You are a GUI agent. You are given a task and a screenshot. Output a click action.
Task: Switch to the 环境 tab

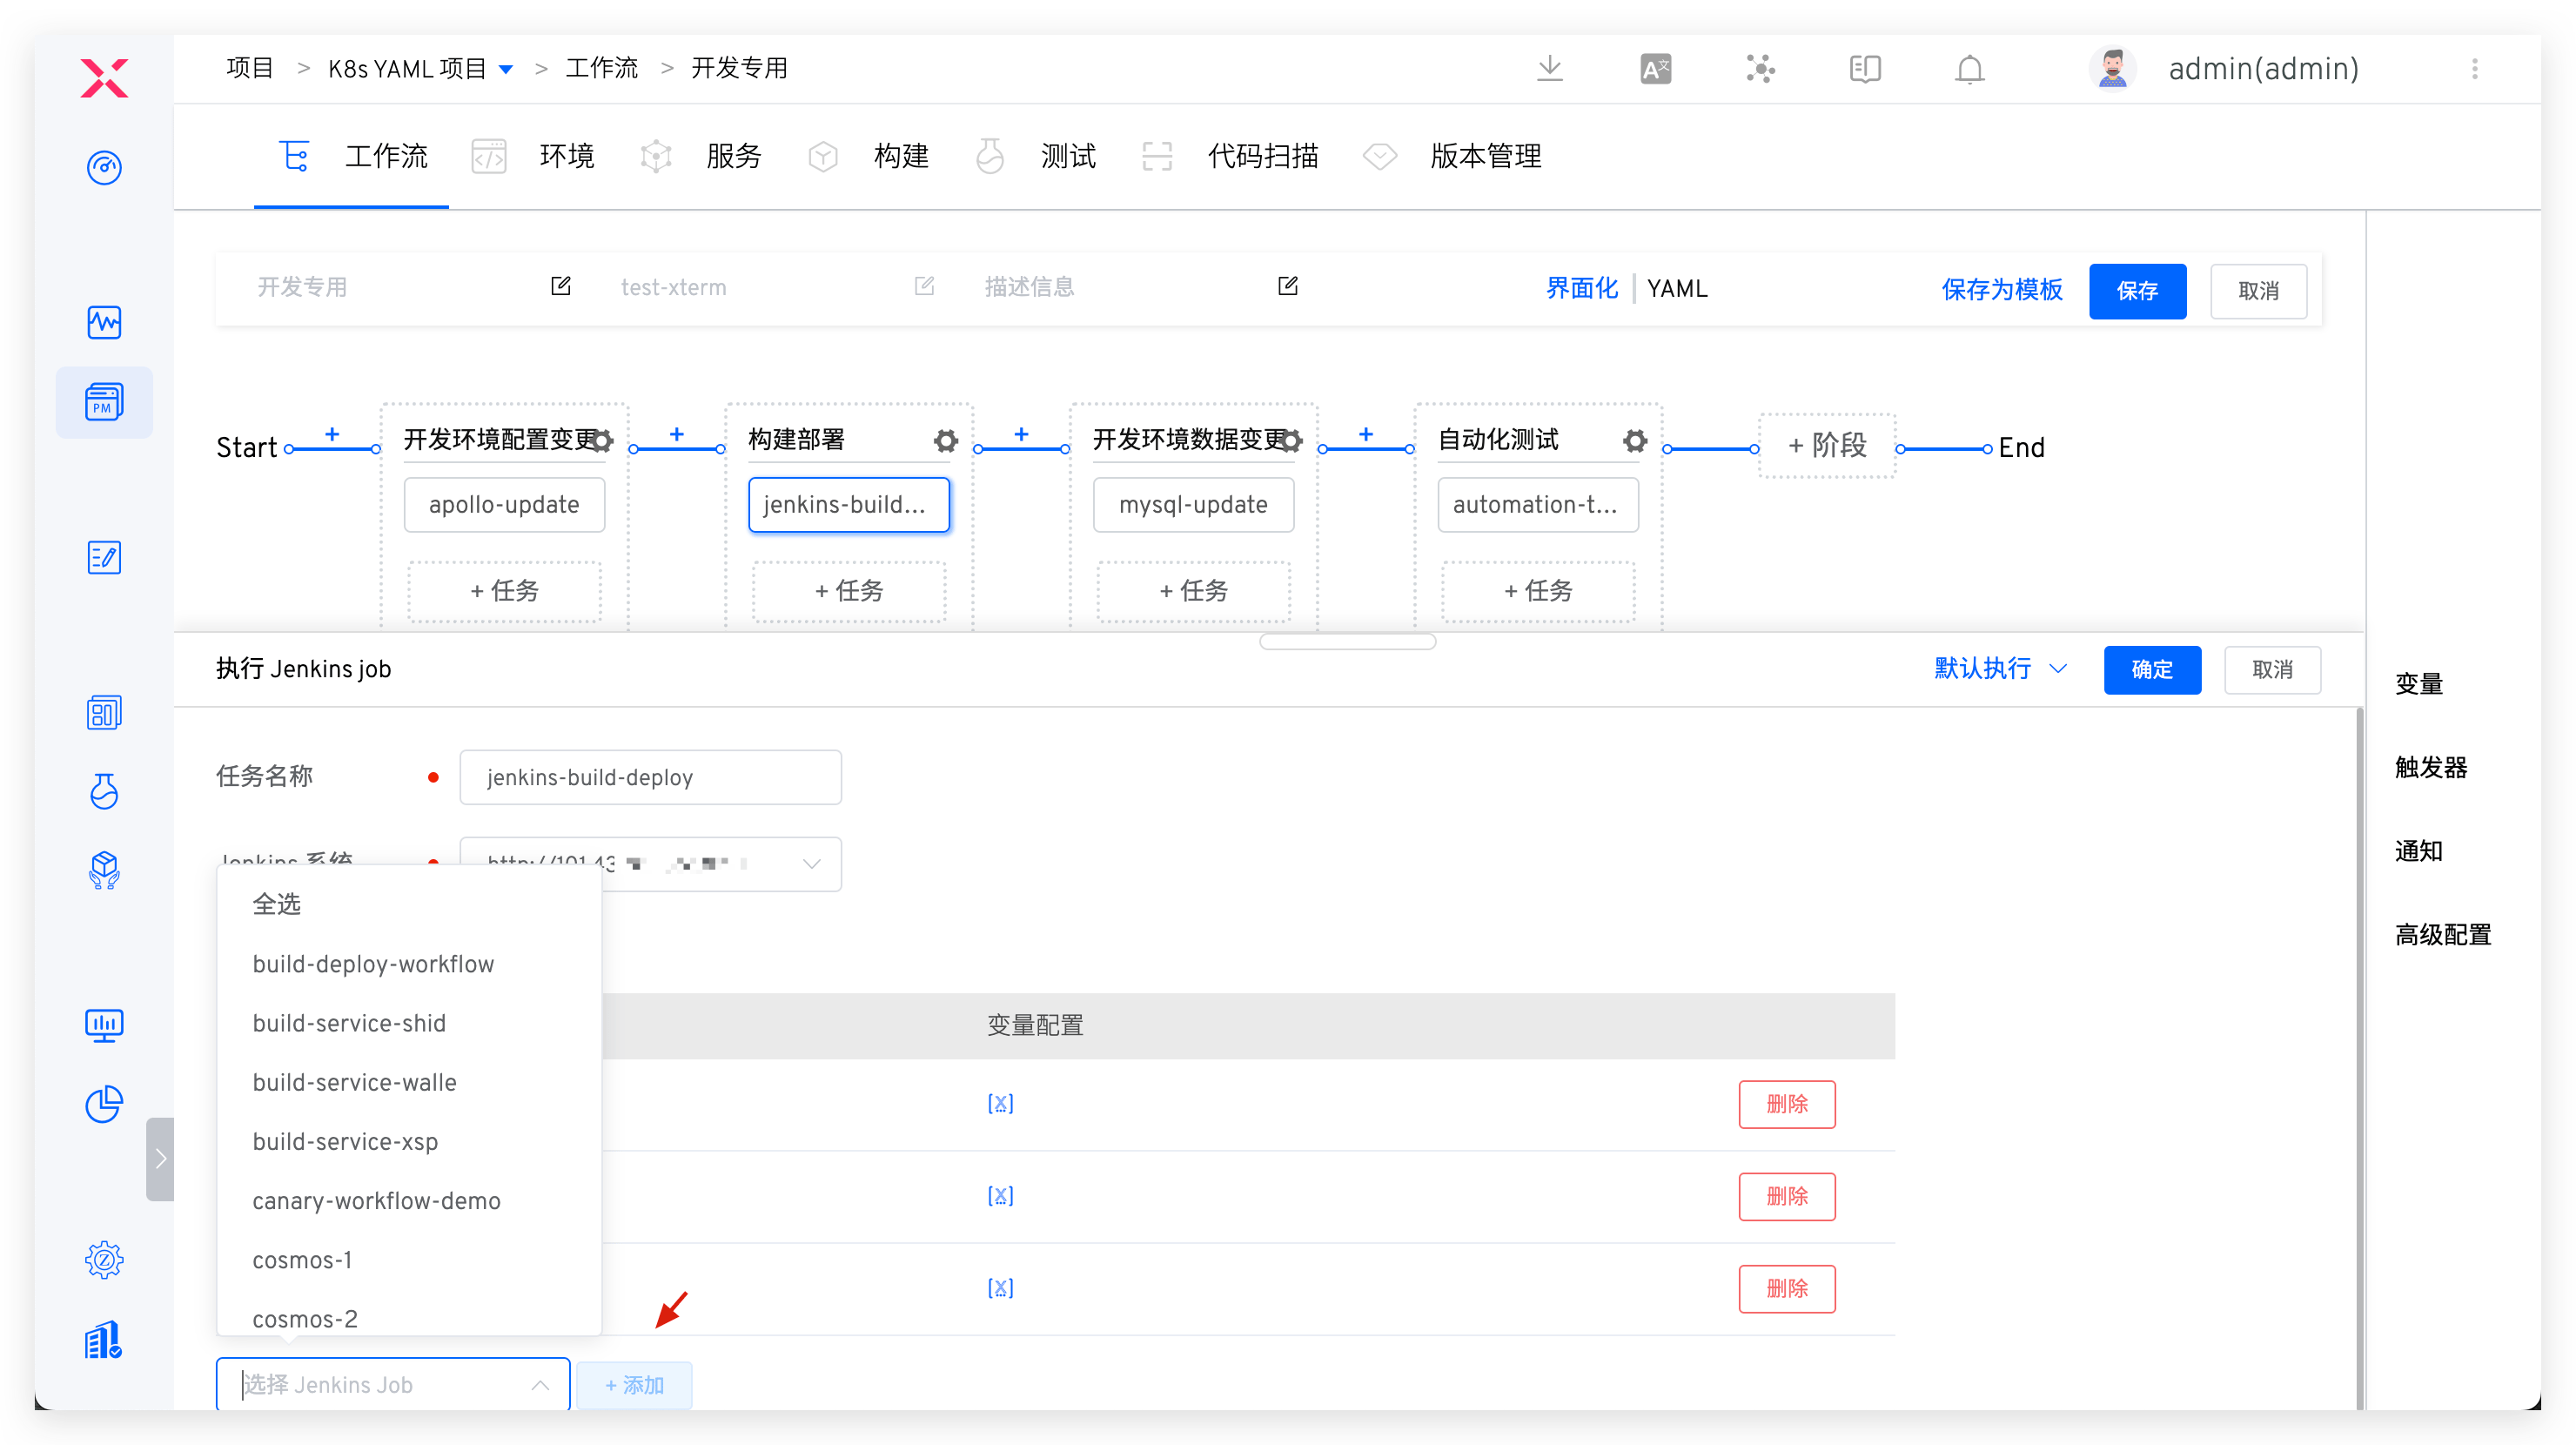point(533,156)
